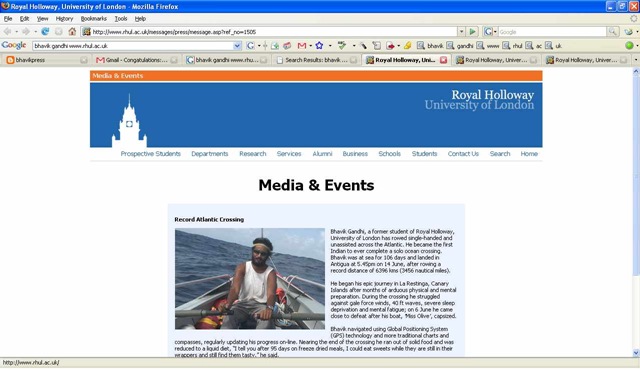The height and width of the screenshot is (370, 640).
Task: Open the Gmail icon in Google toolbar
Action: pos(302,46)
